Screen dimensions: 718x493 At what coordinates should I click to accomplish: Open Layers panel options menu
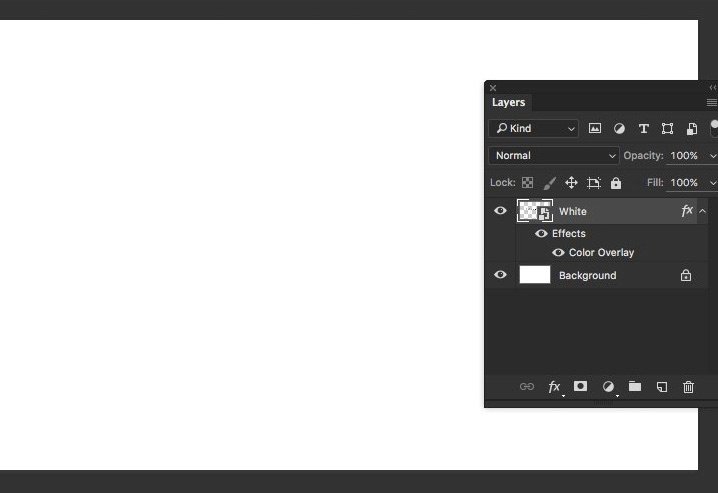(x=712, y=103)
